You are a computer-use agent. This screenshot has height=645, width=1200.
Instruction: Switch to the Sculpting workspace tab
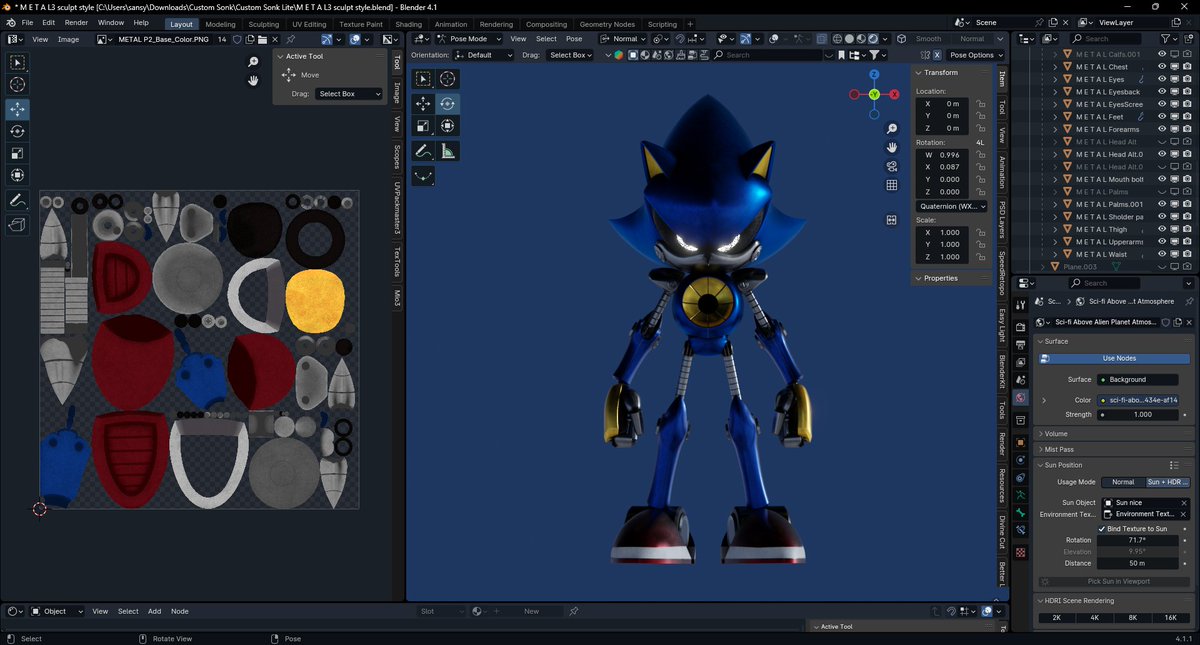(264, 24)
